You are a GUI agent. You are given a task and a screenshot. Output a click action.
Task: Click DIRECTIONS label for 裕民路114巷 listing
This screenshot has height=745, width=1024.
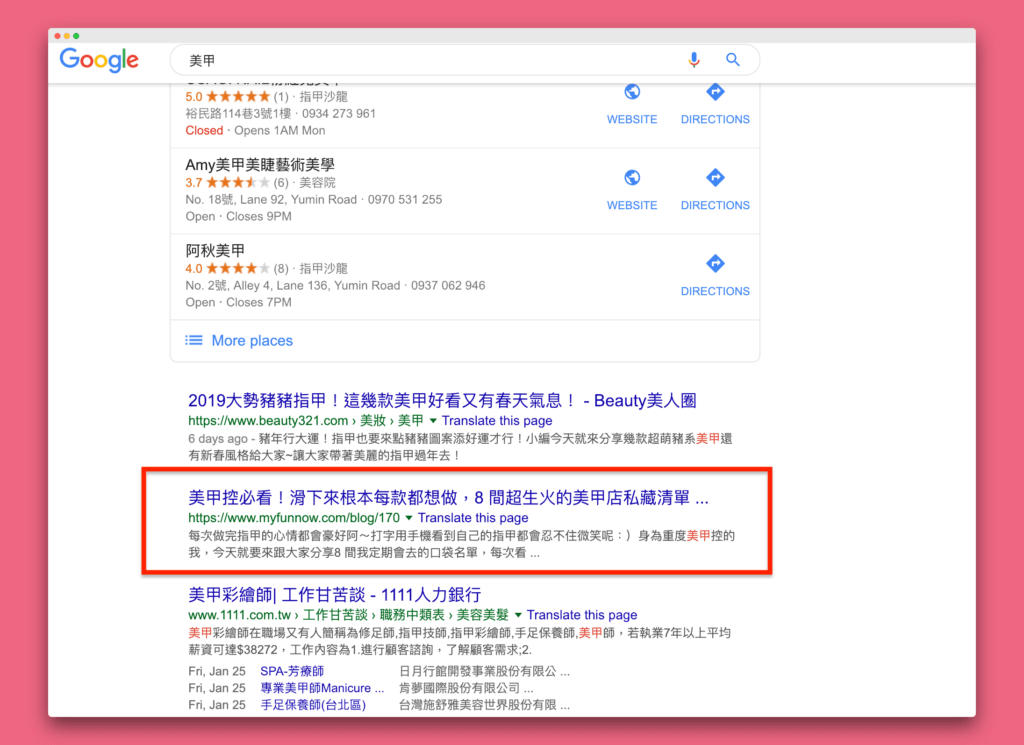[x=715, y=119]
